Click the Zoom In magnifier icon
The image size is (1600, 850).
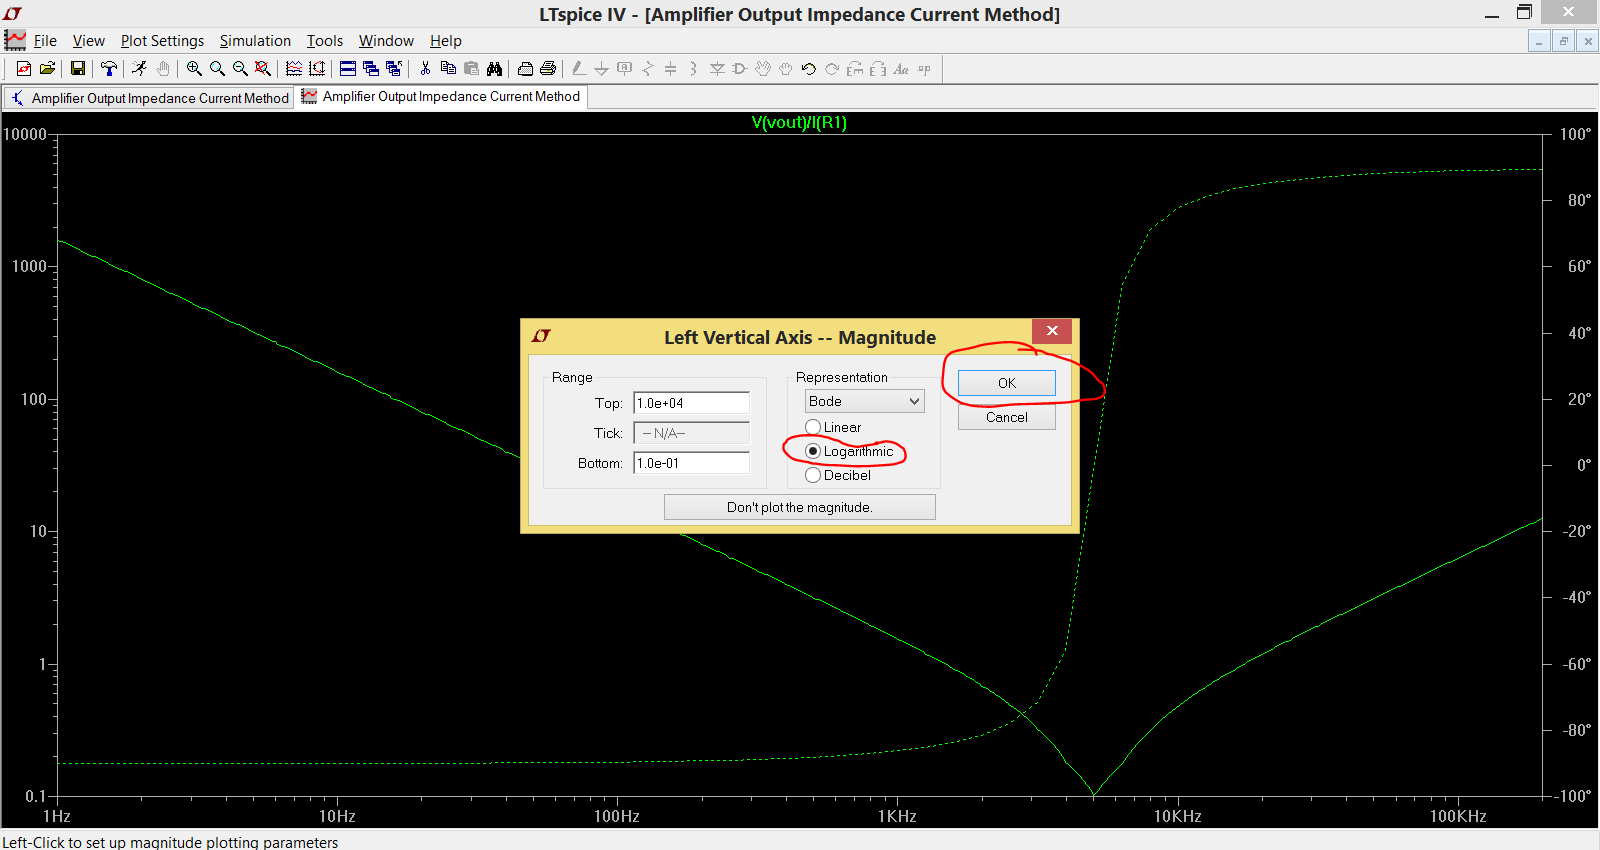tap(194, 69)
